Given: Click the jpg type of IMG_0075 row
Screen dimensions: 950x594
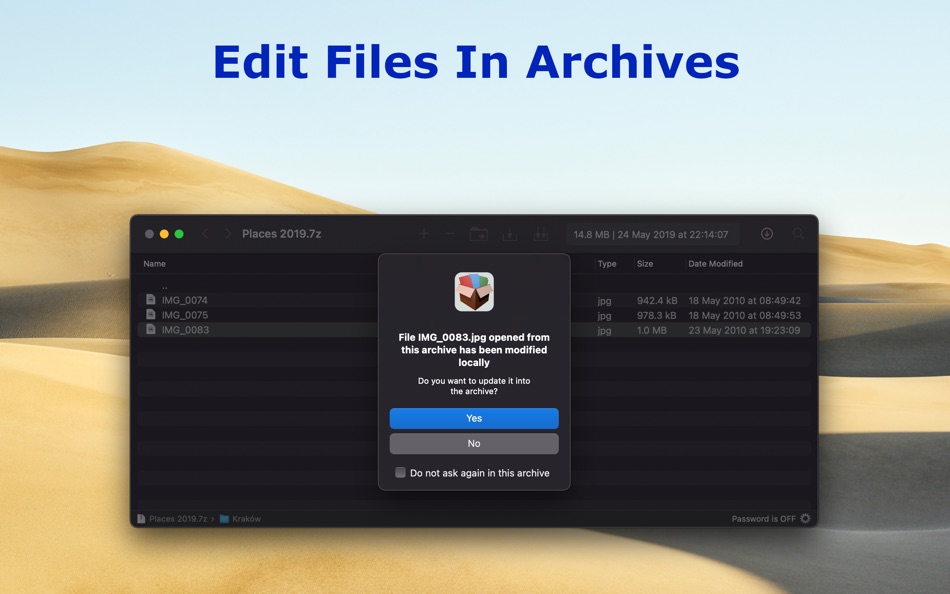Looking at the screenshot, I should coord(604,316).
